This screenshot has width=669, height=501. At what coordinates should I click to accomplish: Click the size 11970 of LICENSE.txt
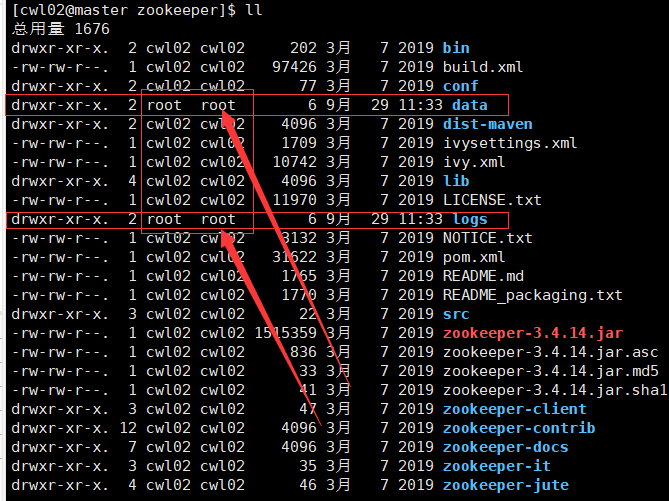pos(294,200)
